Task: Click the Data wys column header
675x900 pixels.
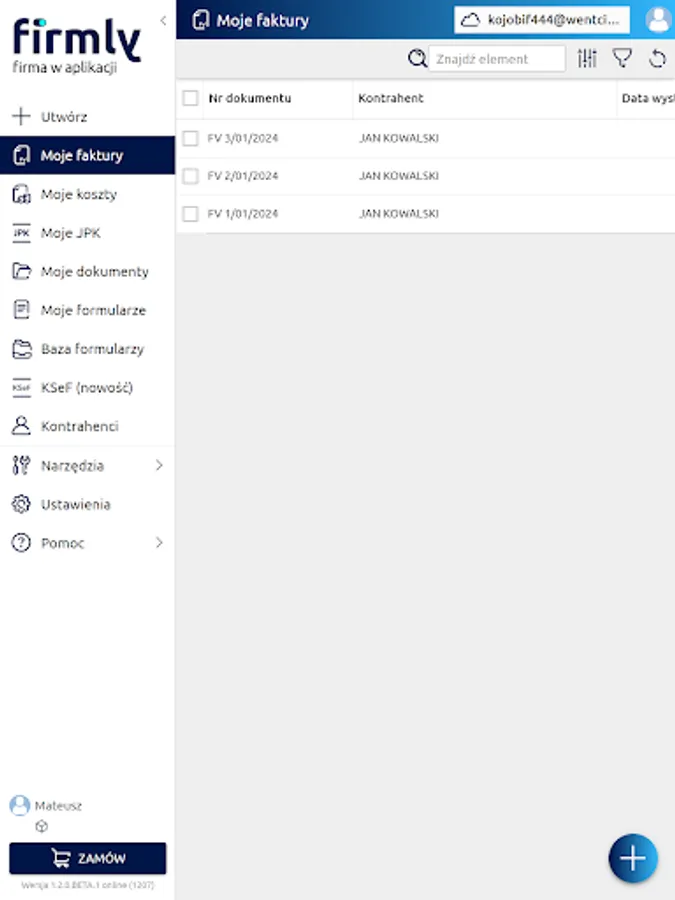Action: [648, 98]
